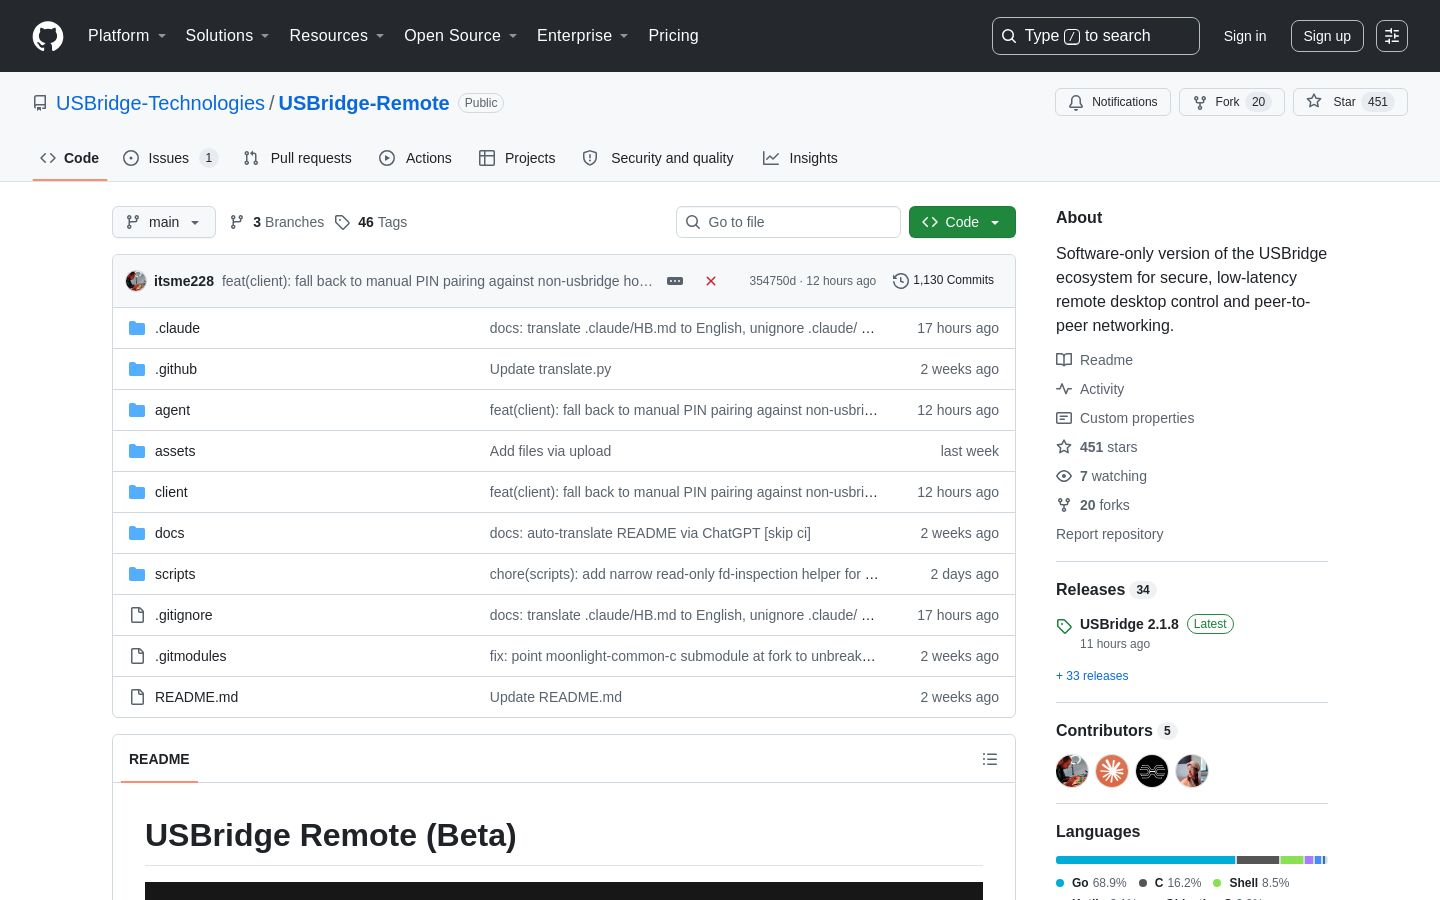Click the assets folder icon
Screen dimensions: 1440x900
[x=137, y=451]
